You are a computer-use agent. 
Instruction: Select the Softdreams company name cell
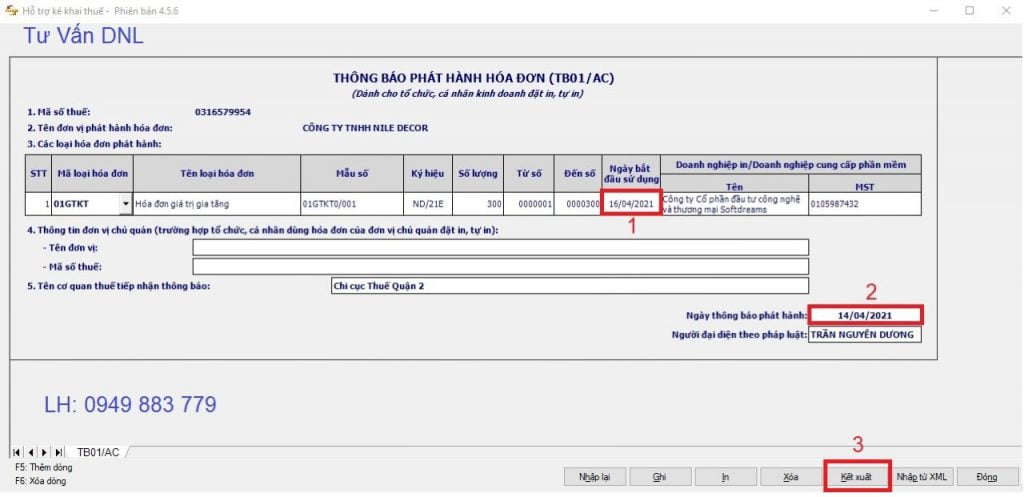click(x=735, y=204)
